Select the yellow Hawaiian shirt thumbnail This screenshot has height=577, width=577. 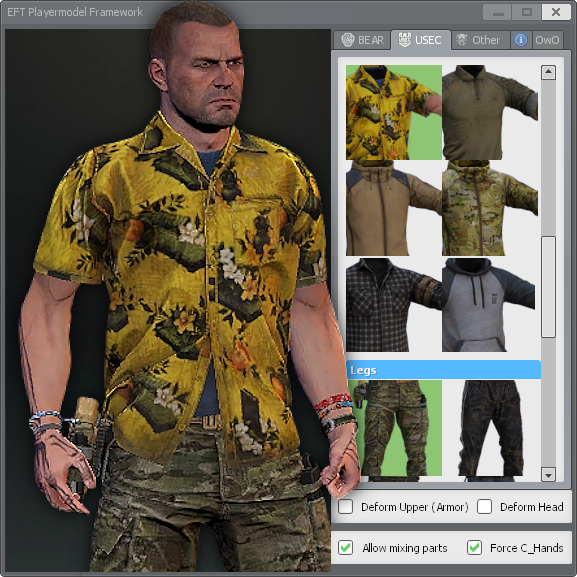pos(394,112)
